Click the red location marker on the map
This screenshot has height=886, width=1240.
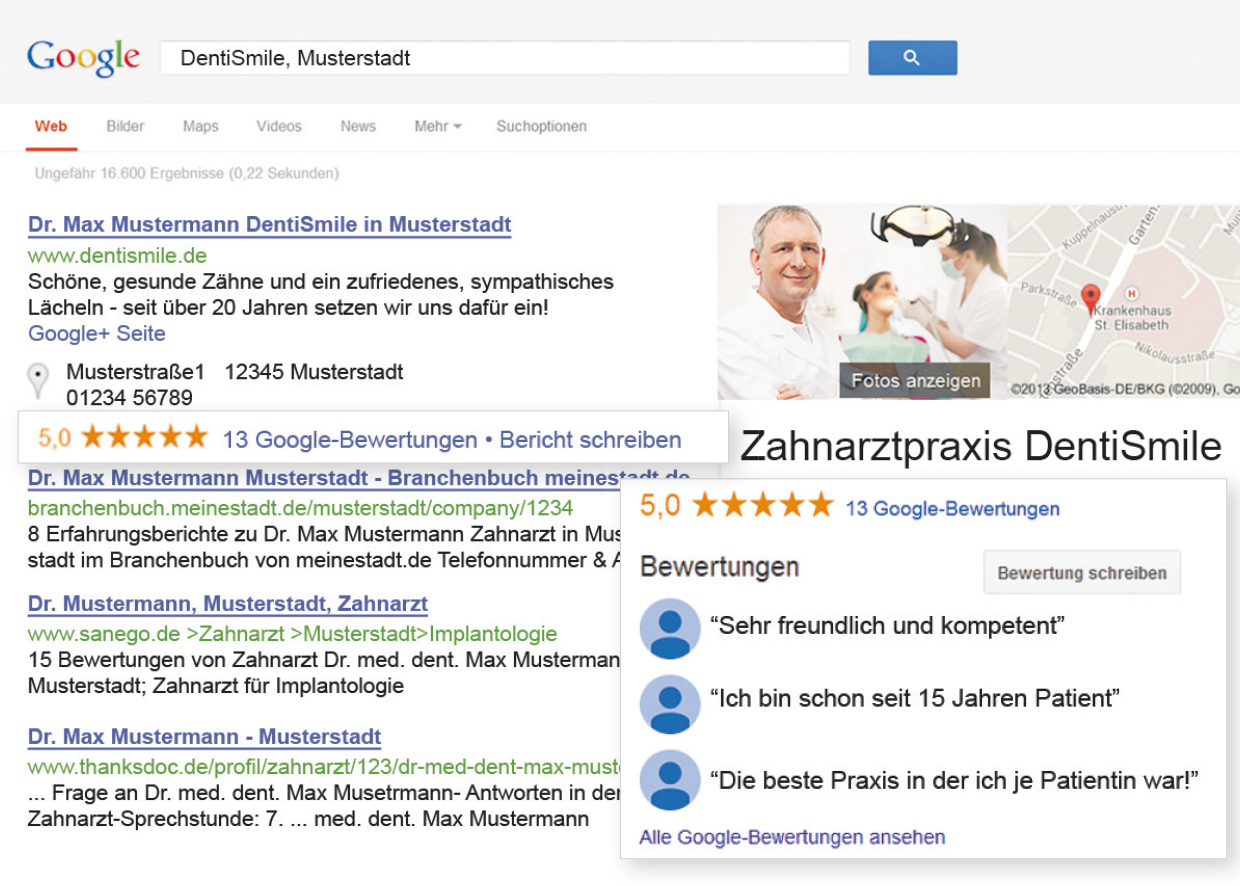coord(1091,299)
